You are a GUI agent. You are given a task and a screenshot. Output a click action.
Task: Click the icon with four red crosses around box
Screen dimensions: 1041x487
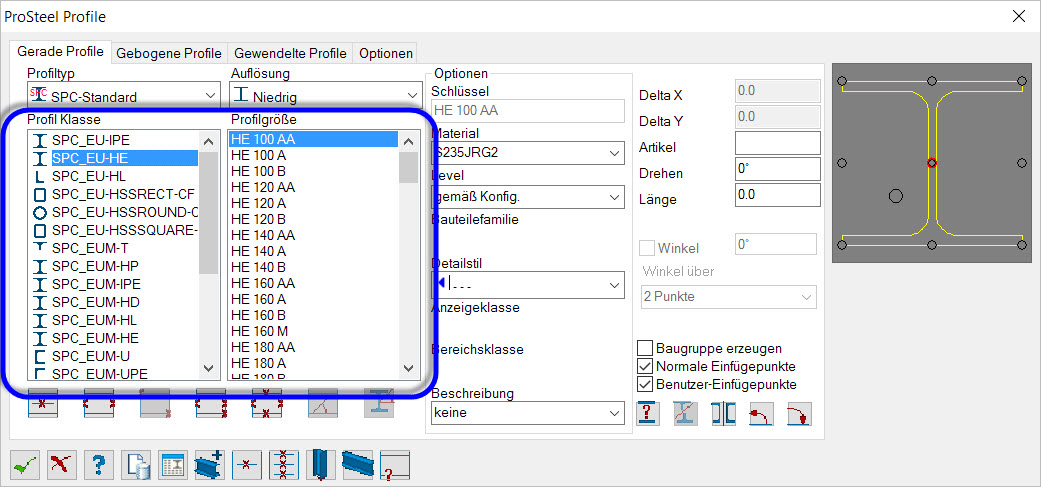[267, 404]
